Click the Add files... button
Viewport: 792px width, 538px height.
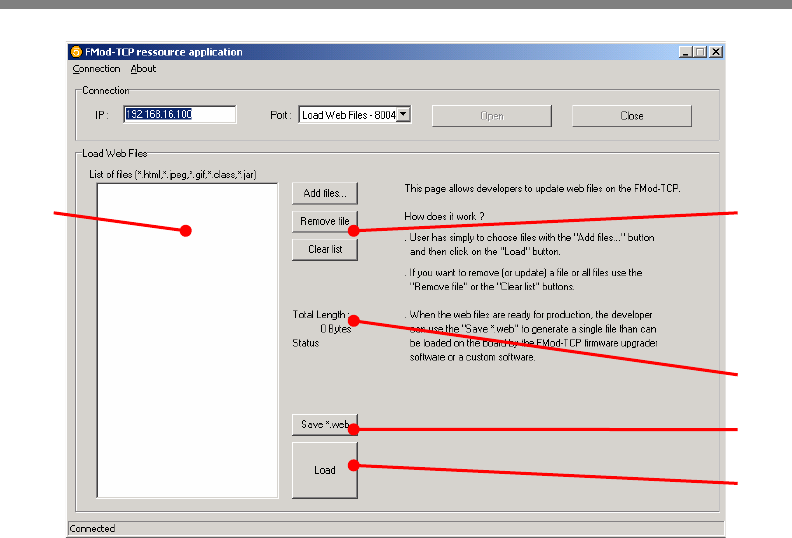[325, 193]
